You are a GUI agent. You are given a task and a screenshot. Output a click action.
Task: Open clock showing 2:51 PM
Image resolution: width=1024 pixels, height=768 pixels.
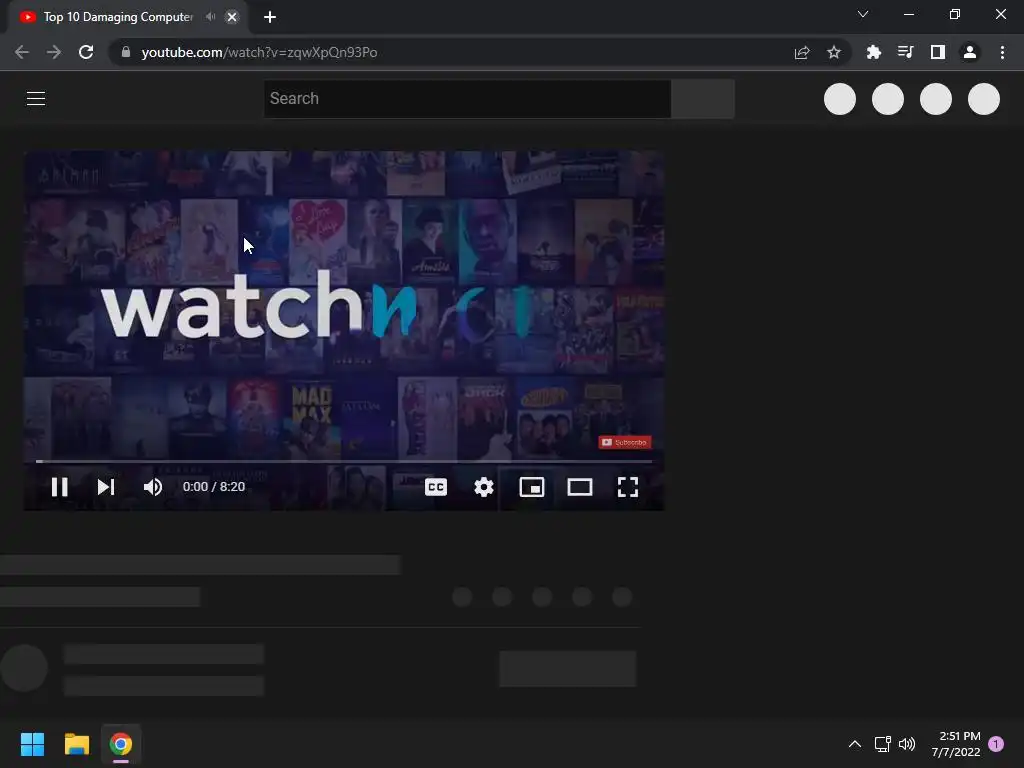(956, 744)
